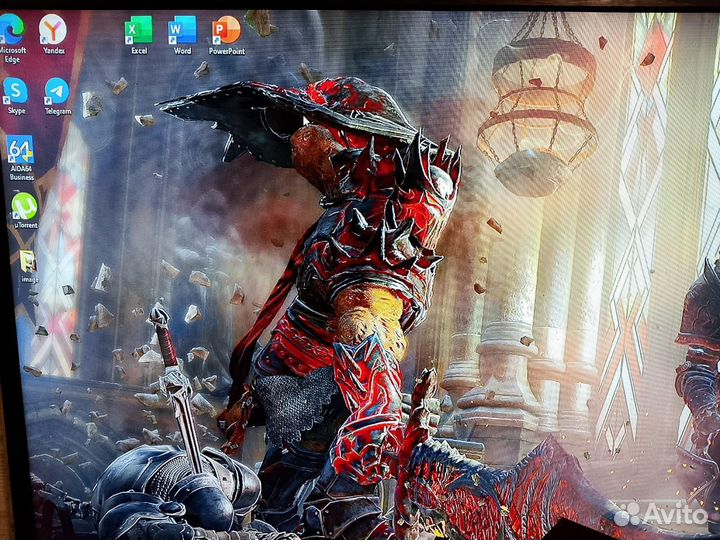
Task: Click the "uTorrent" label text
Action: click(x=24, y=226)
